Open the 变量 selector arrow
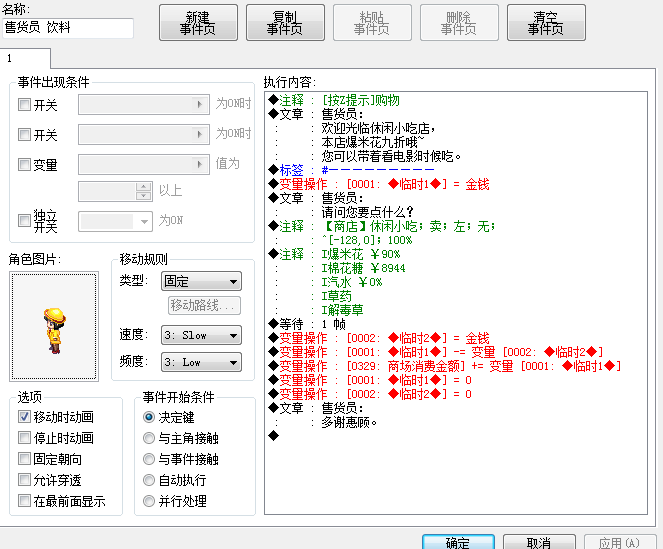 pyautogui.click(x=200, y=164)
